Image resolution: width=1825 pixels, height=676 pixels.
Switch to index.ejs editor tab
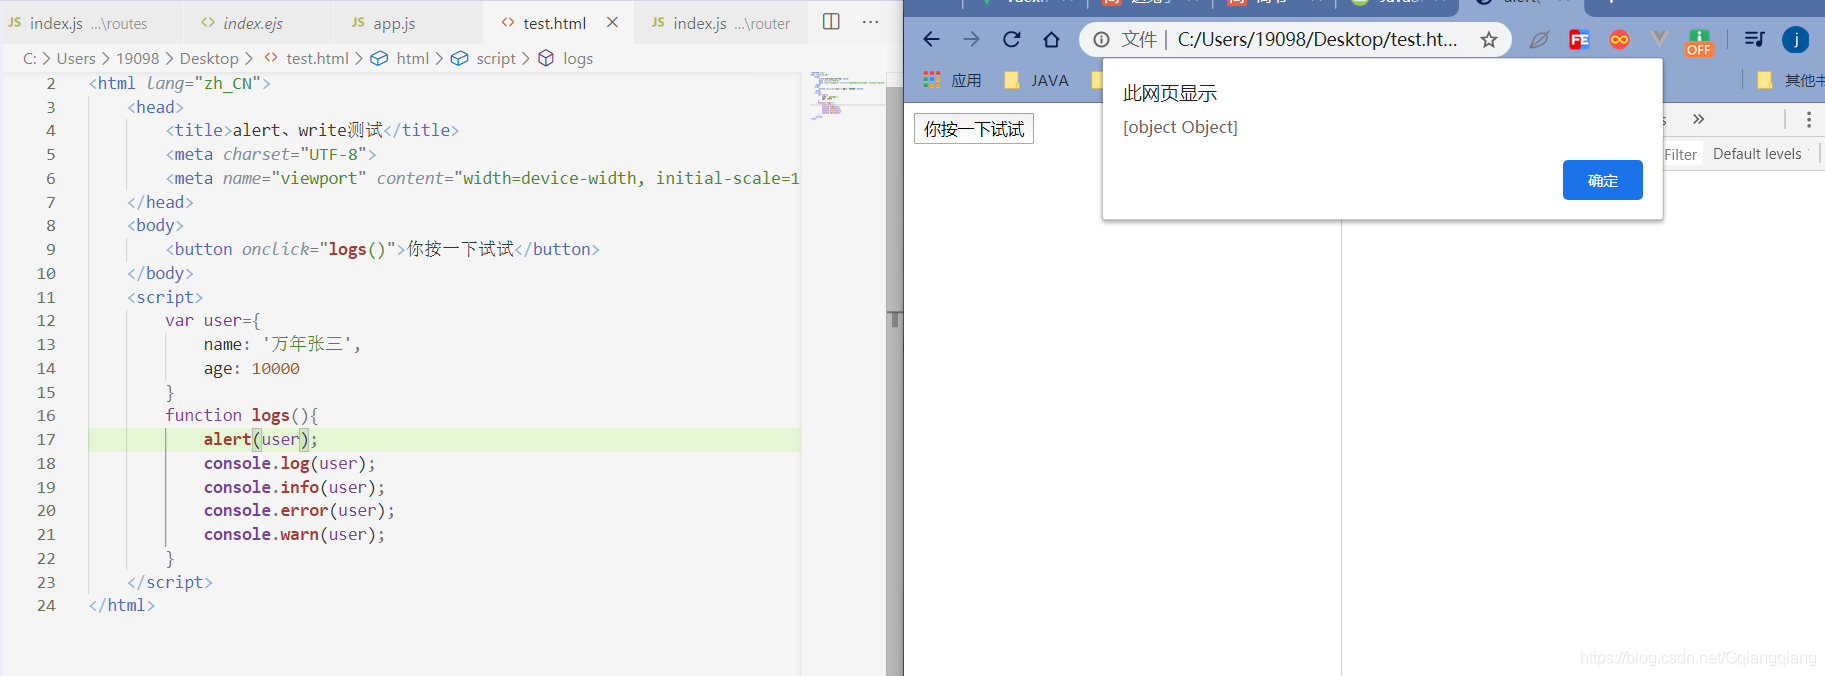coord(258,22)
